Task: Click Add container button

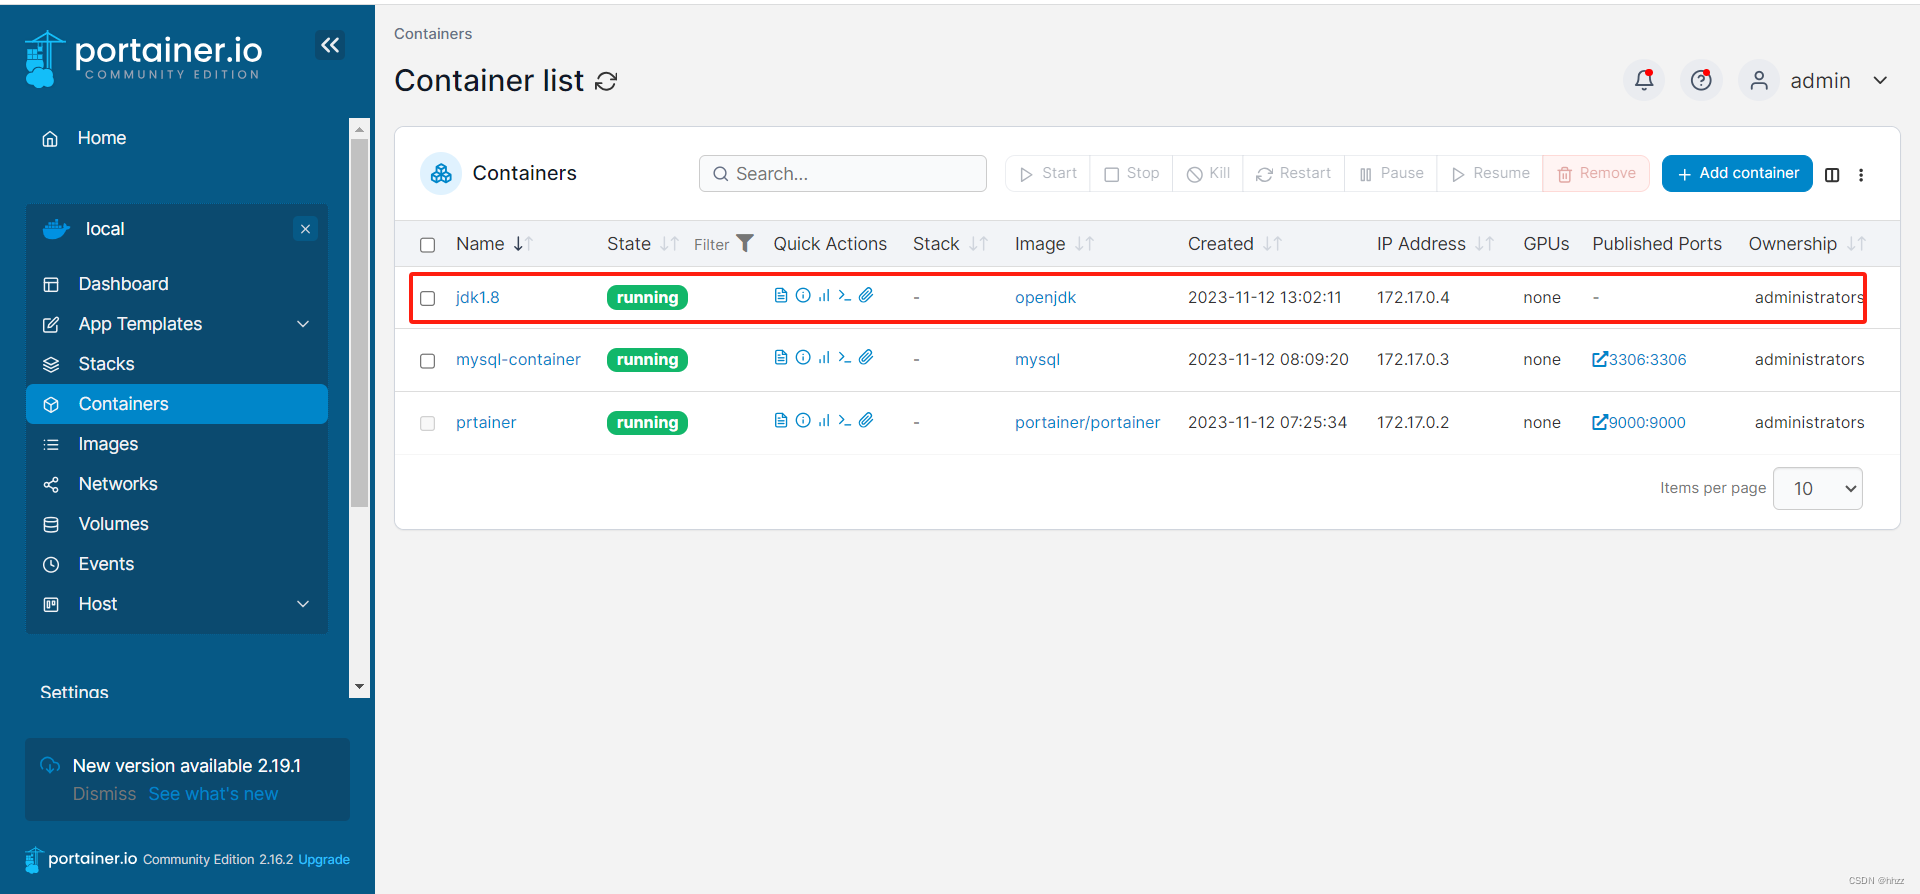Action: pos(1737,173)
